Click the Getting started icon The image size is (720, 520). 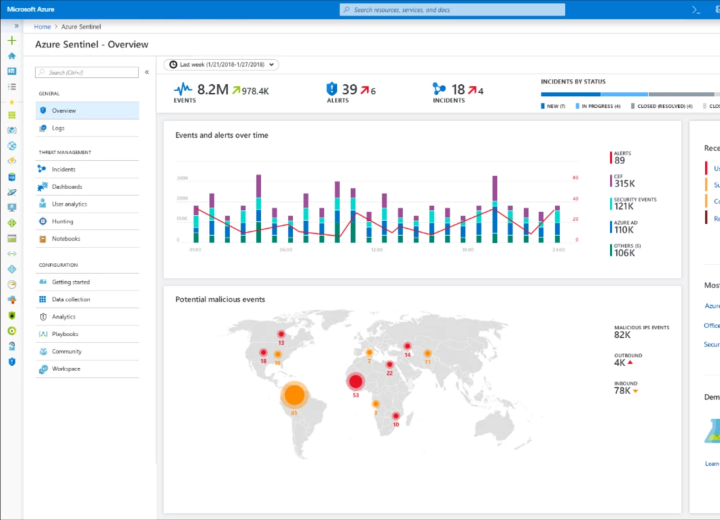coord(43,282)
